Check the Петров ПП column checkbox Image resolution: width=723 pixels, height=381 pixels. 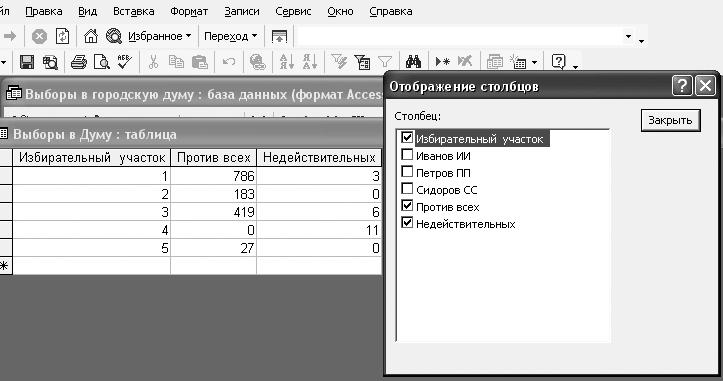pyautogui.click(x=407, y=172)
